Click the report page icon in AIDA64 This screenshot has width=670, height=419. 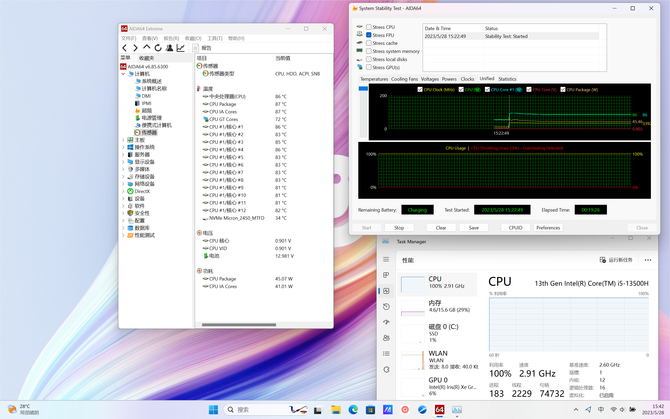pos(196,48)
